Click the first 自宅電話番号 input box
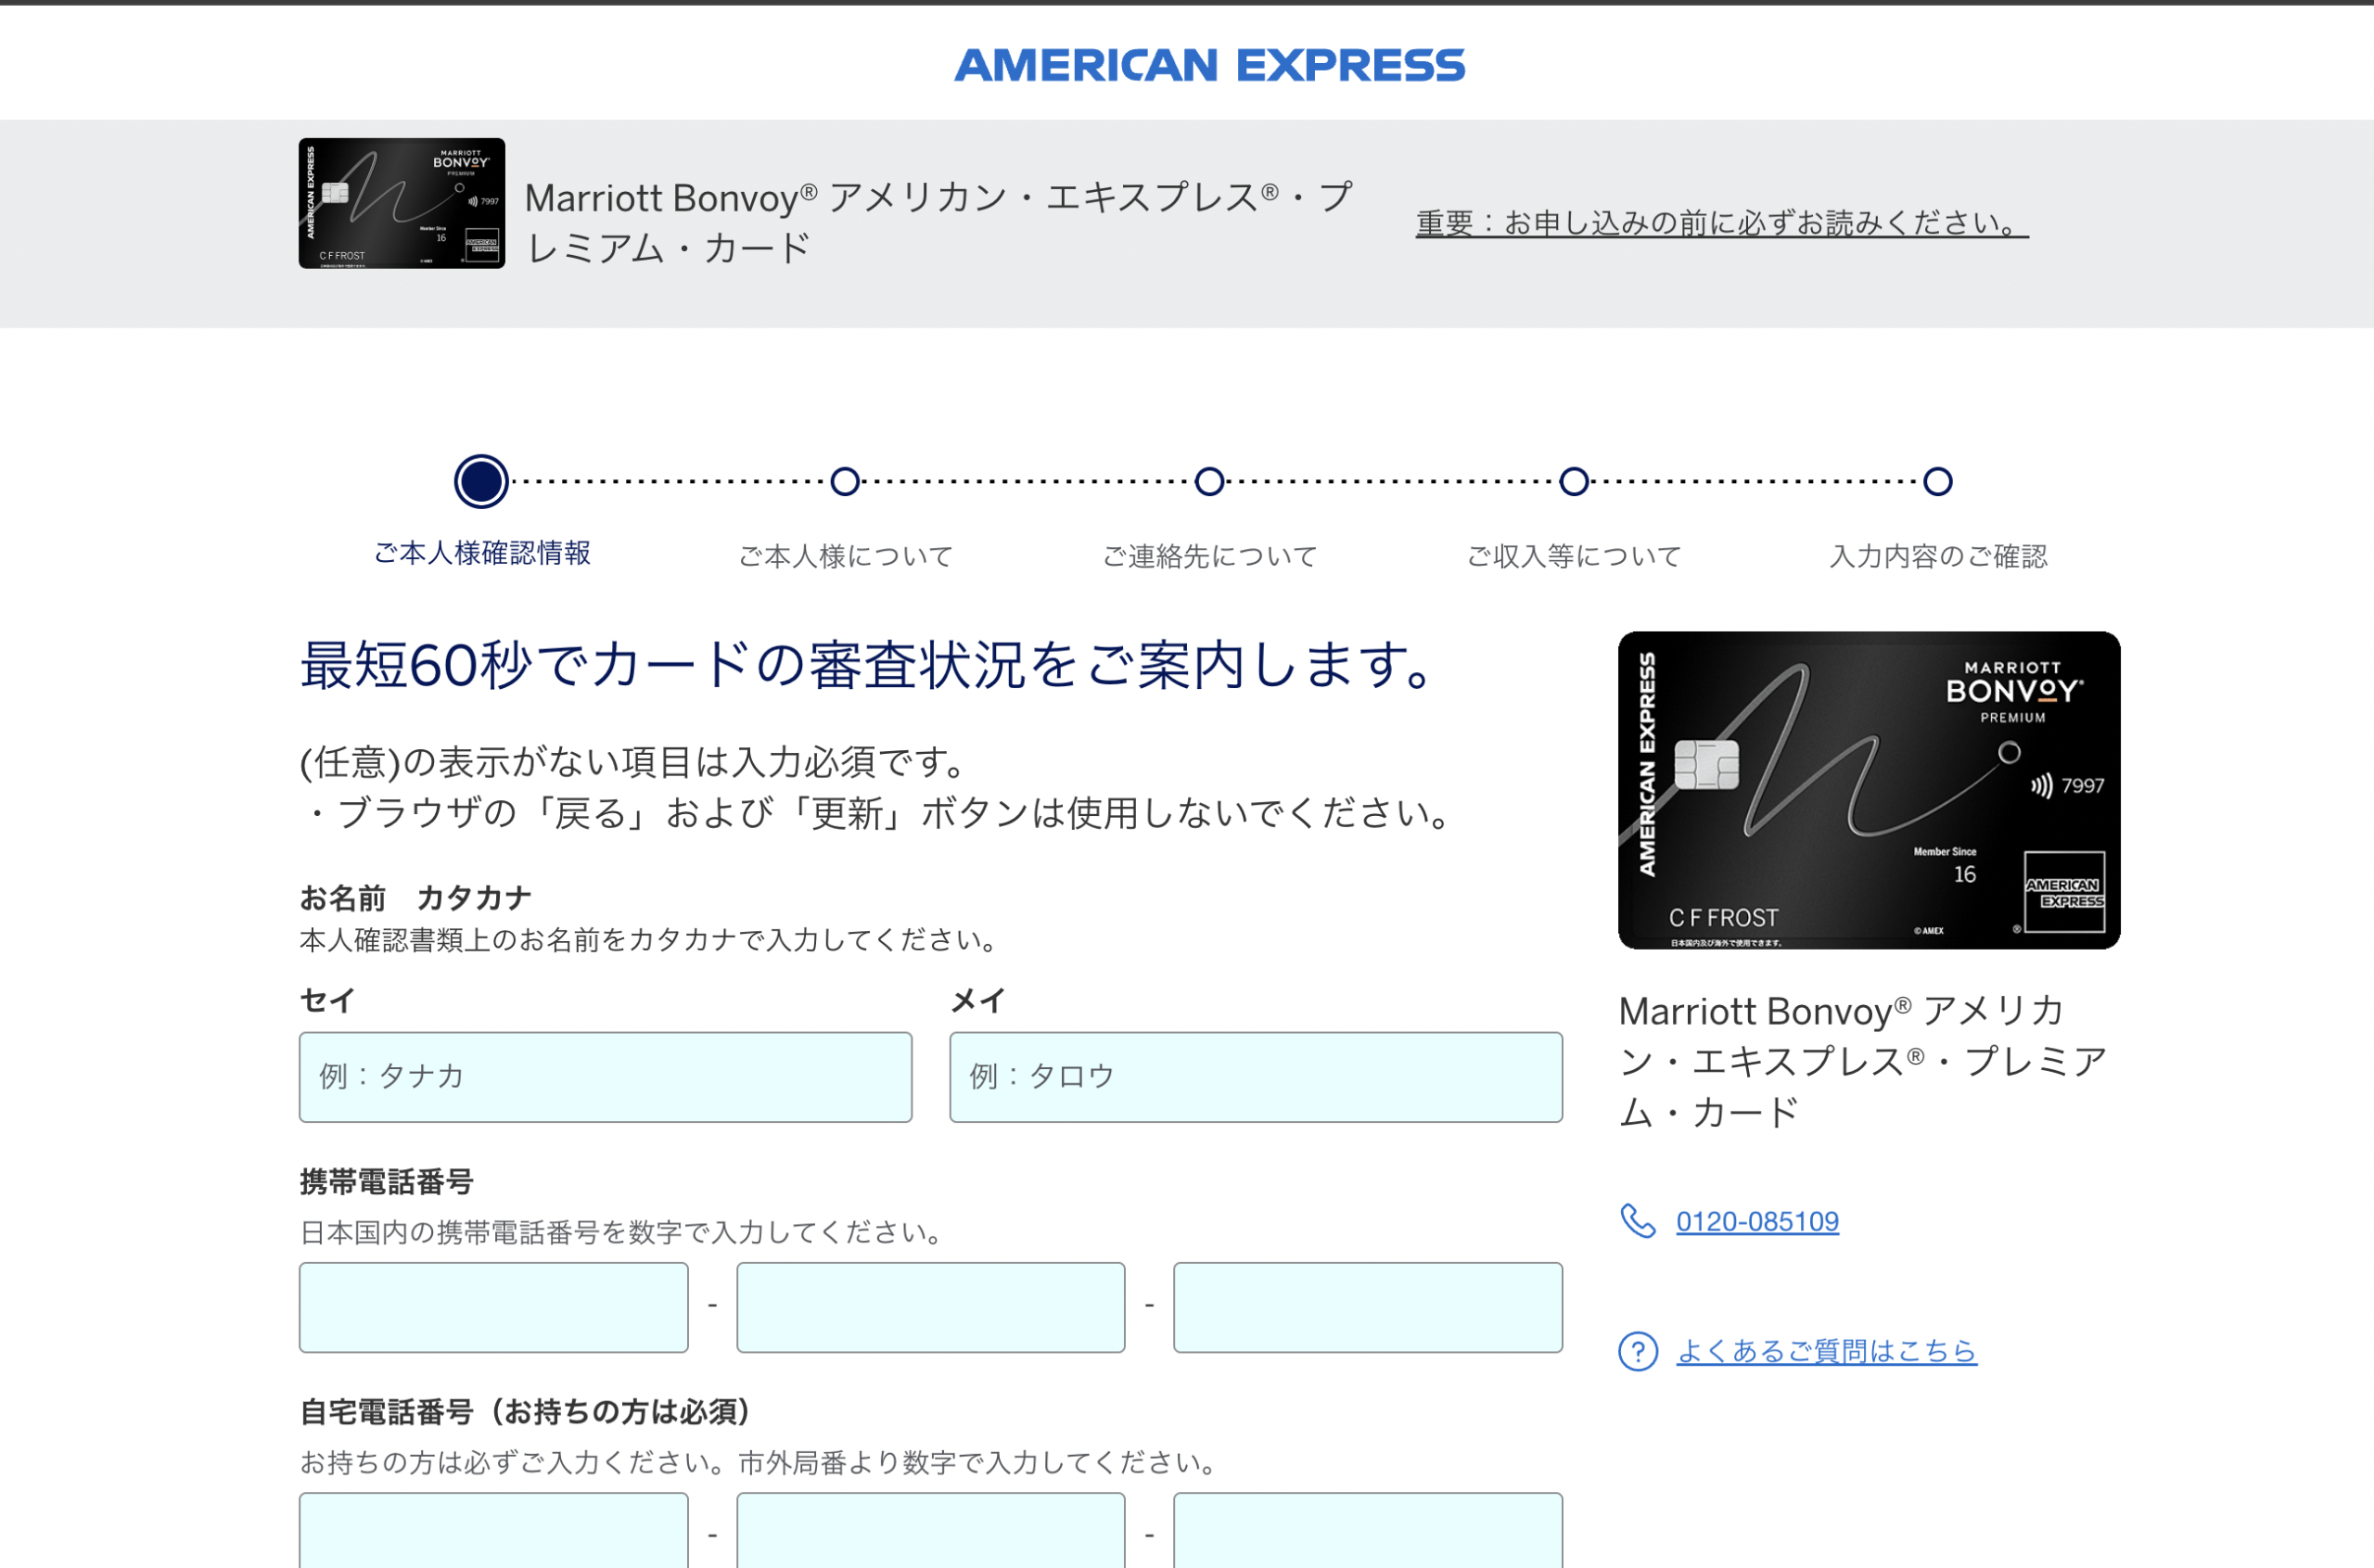Screen dimensions: 2374x1568 493,1530
